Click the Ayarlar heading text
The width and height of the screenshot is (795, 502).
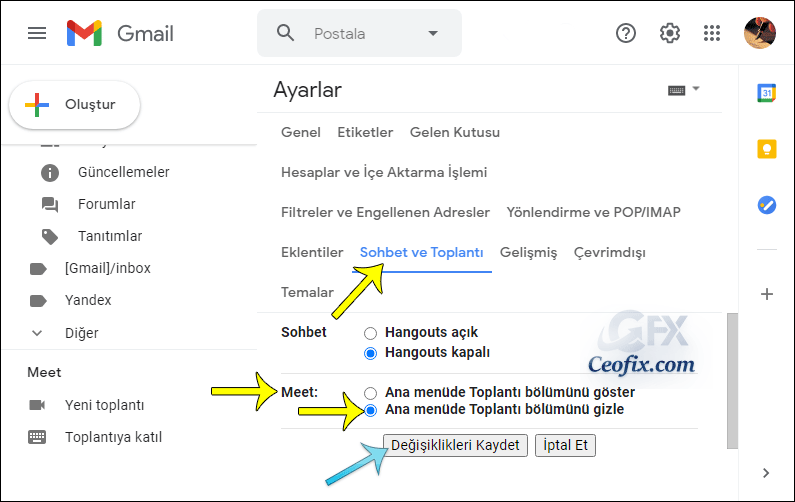(x=307, y=90)
